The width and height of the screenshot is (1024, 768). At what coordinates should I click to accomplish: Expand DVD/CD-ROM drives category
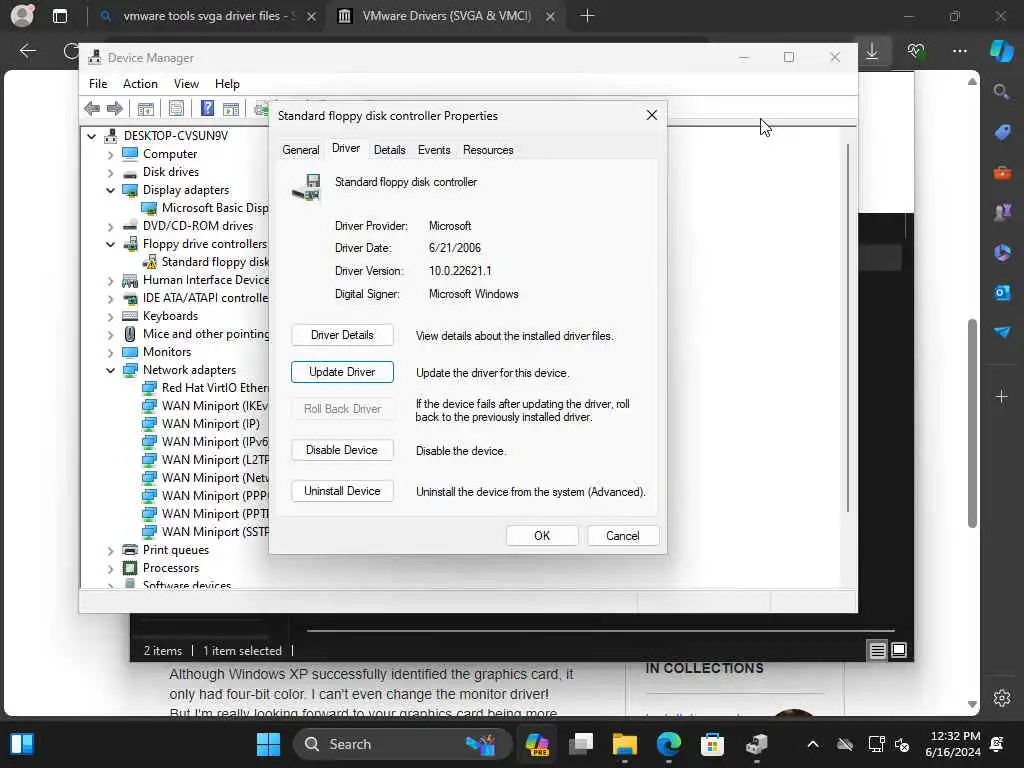click(110, 226)
